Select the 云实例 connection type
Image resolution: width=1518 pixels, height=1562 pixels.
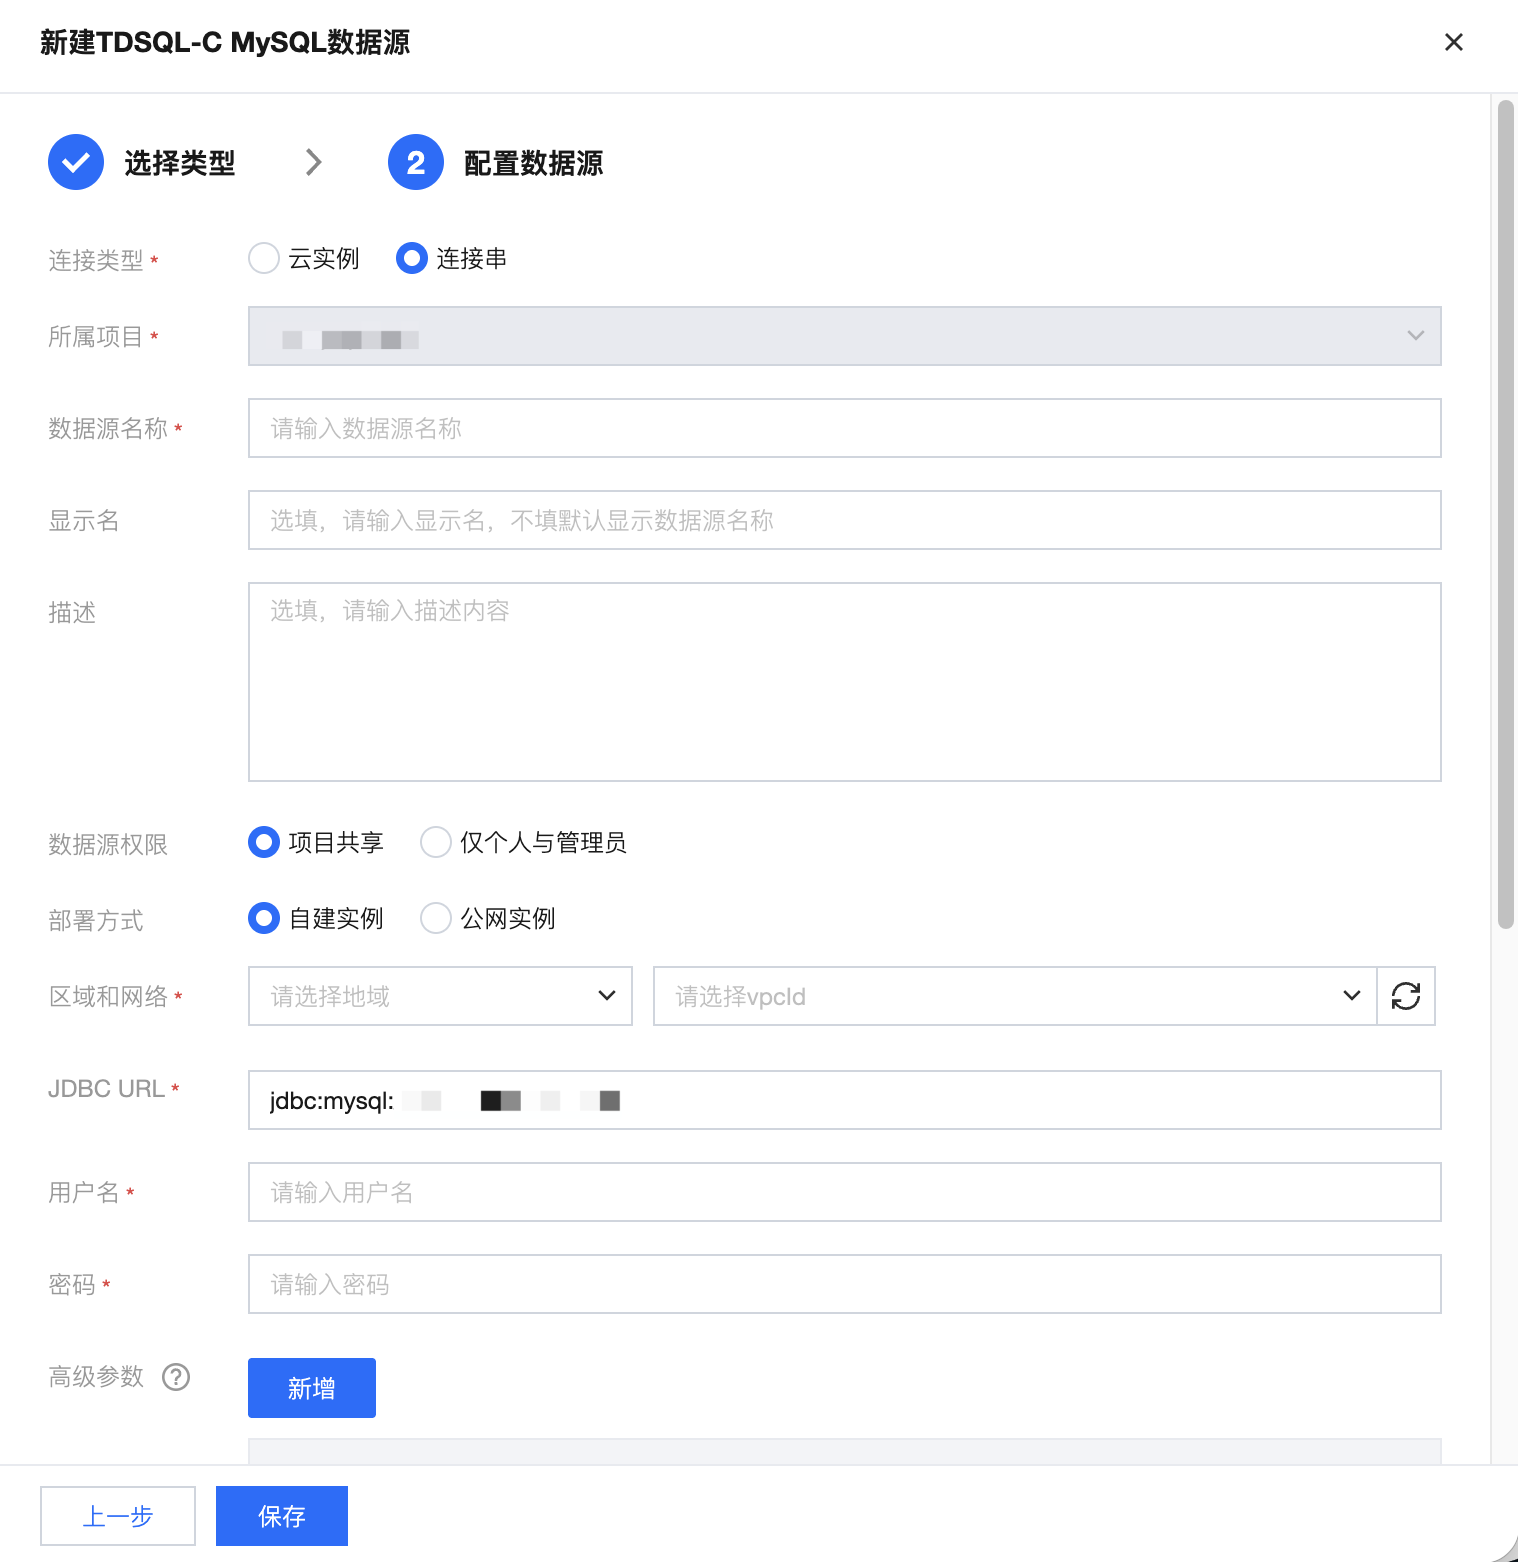[264, 258]
